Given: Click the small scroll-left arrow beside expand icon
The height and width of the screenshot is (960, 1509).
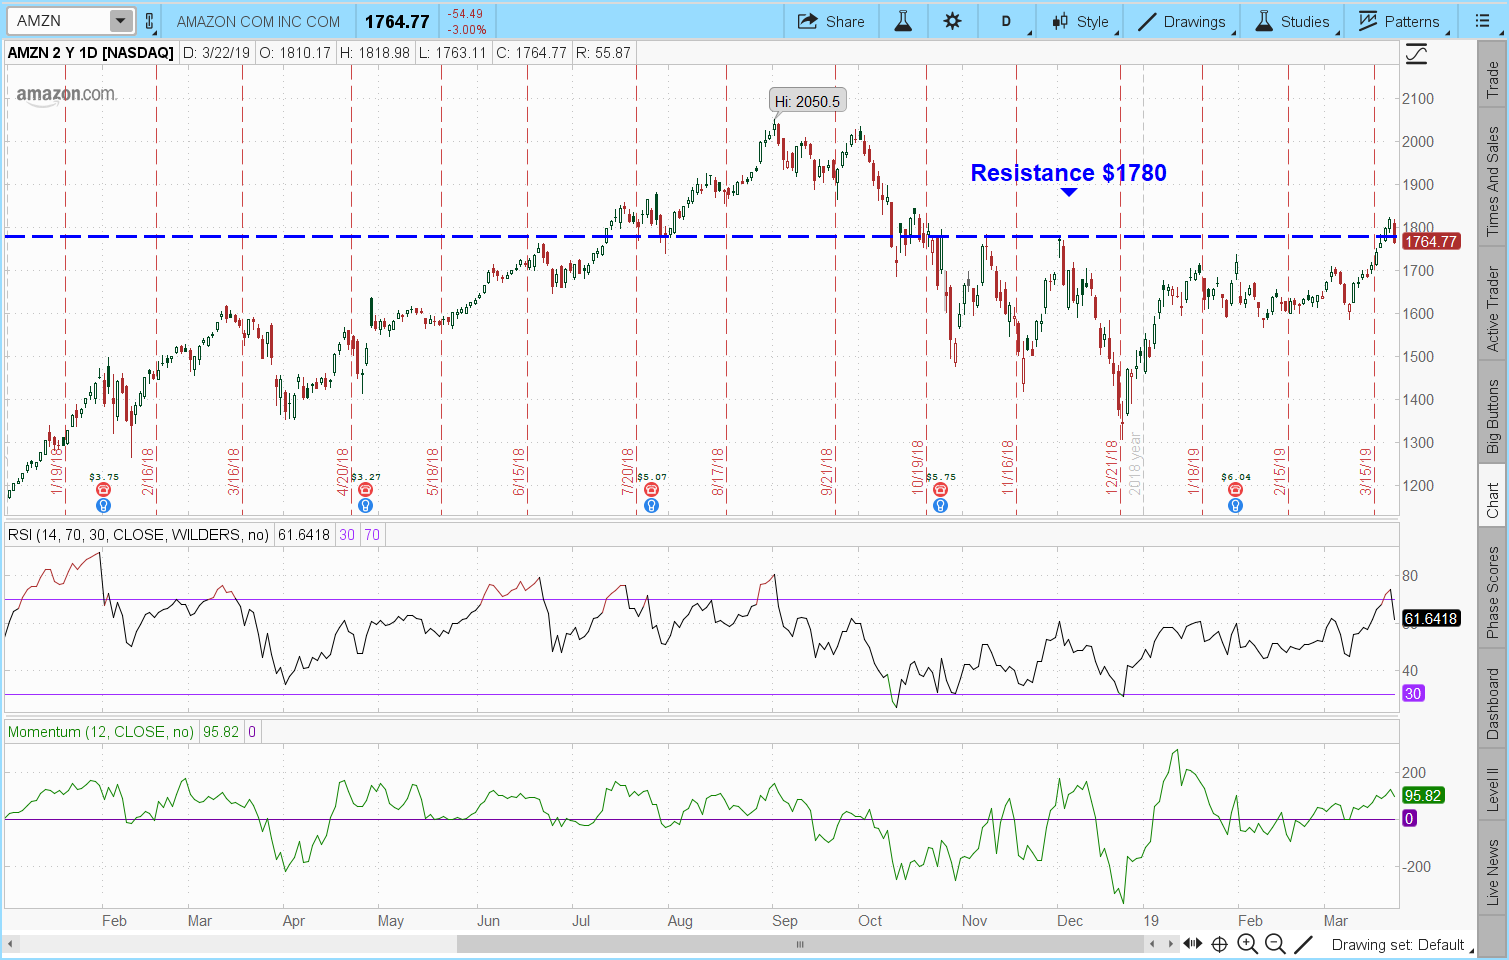Looking at the screenshot, I should coord(1152,944).
